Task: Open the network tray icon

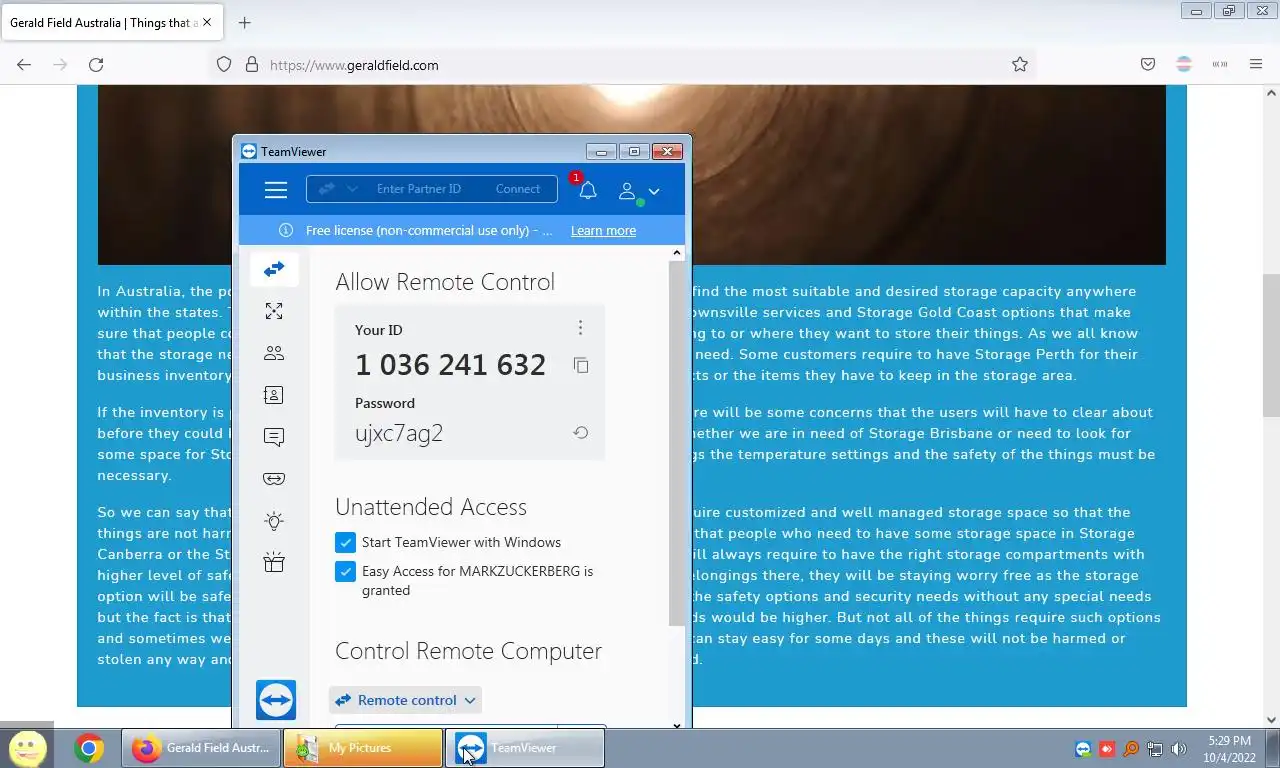Action: point(1155,749)
